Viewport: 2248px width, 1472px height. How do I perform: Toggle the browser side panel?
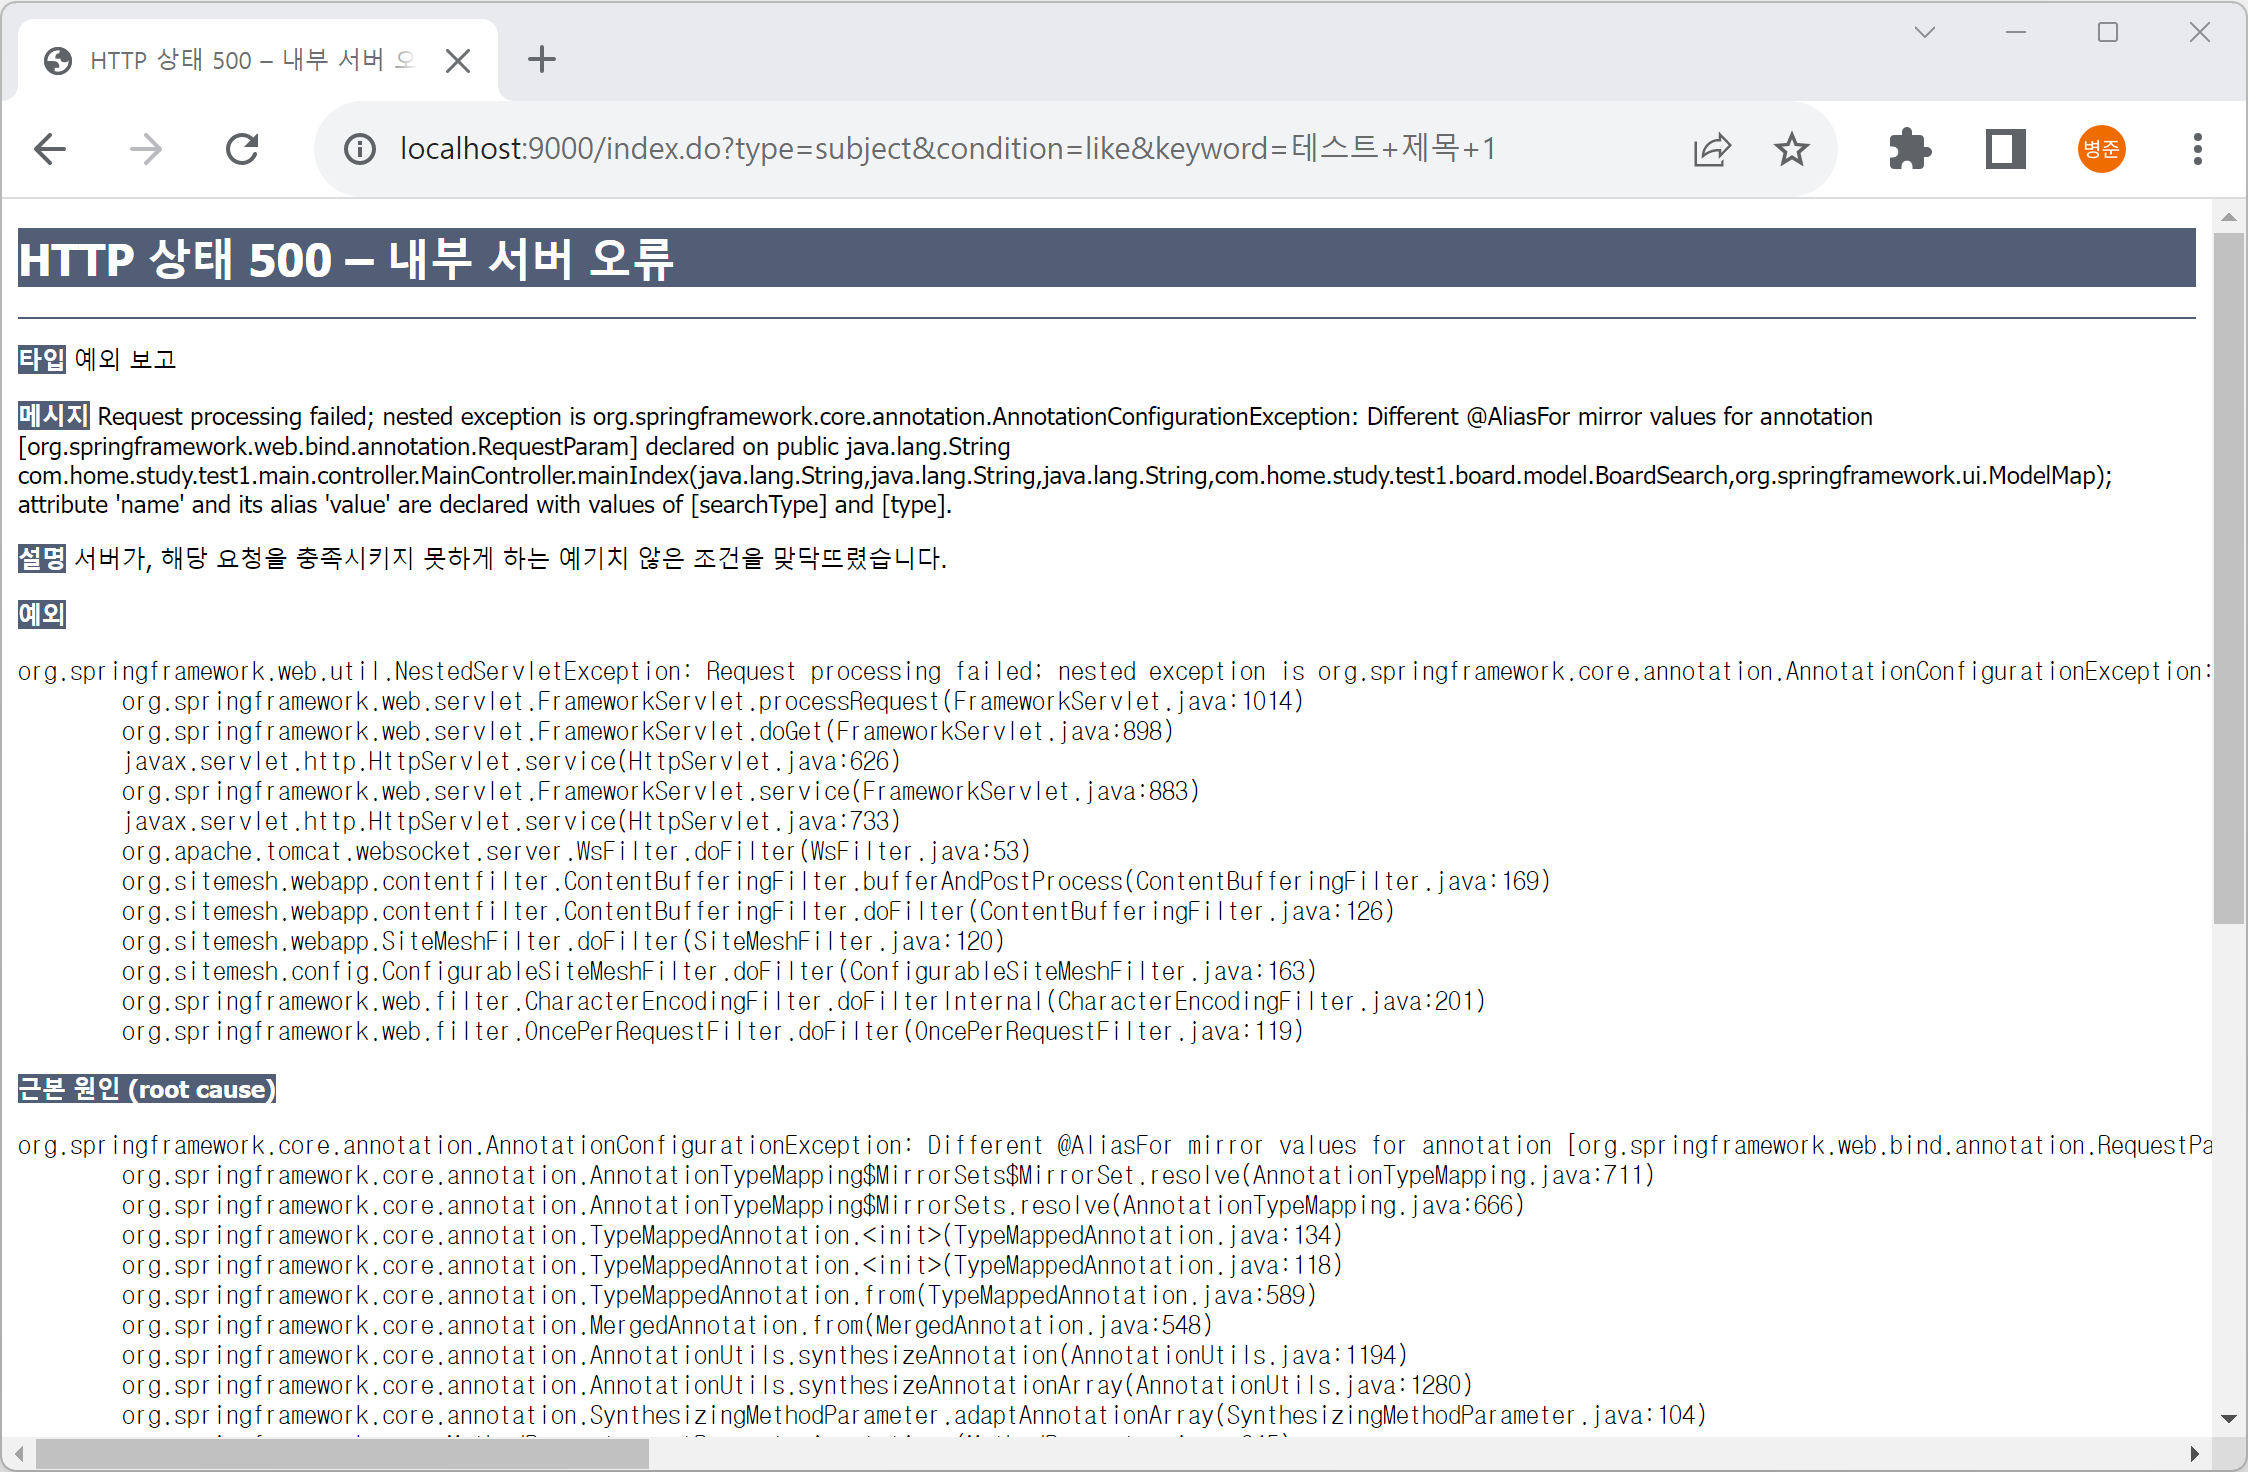[x=2005, y=150]
